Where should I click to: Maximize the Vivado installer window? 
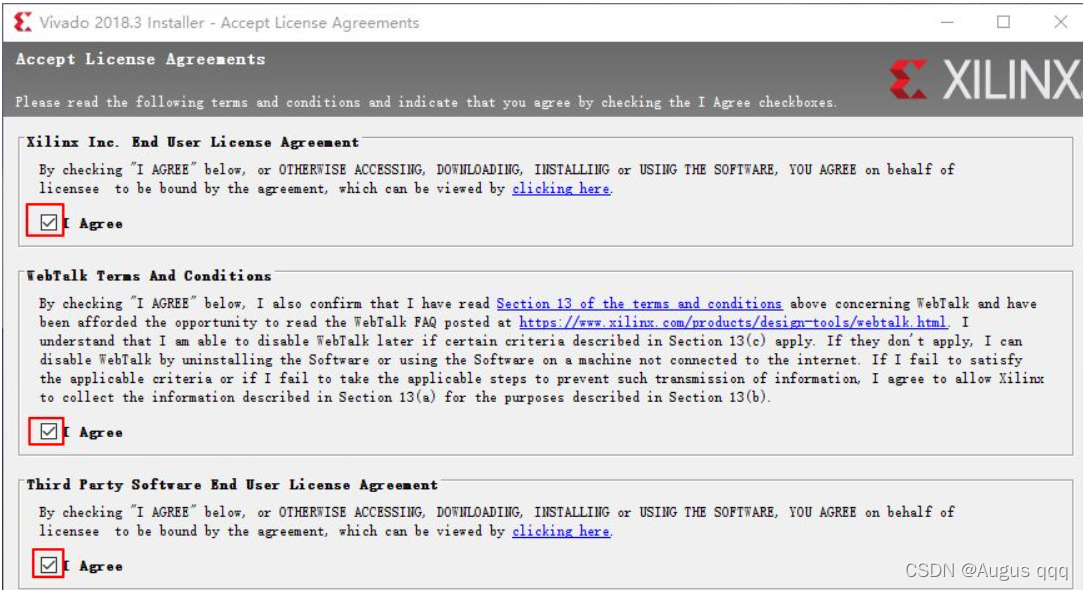coord(1004,22)
